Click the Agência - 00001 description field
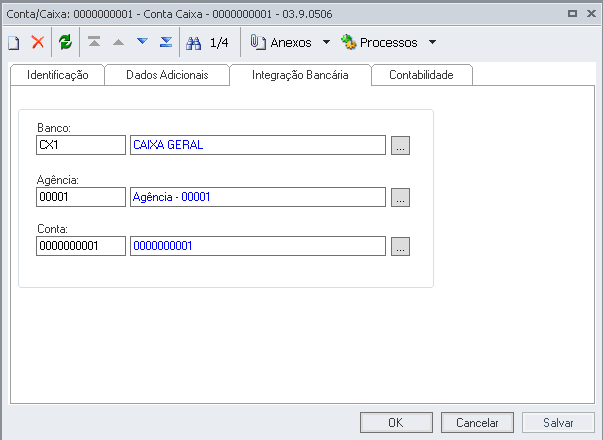The image size is (603, 440). pos(258,197)
